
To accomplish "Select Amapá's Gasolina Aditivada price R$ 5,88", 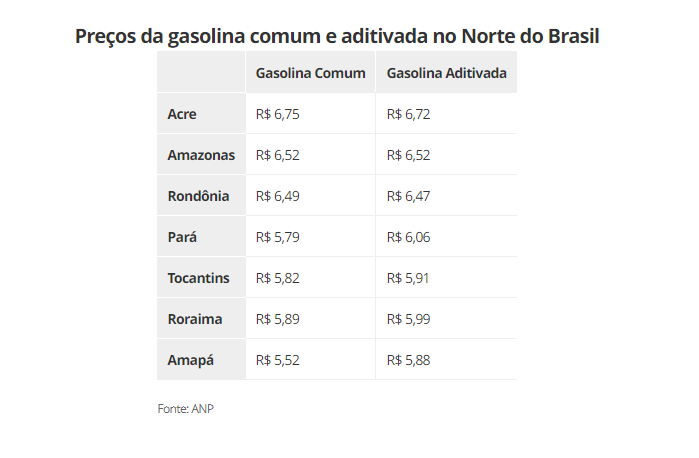I will tap(408, 360).
